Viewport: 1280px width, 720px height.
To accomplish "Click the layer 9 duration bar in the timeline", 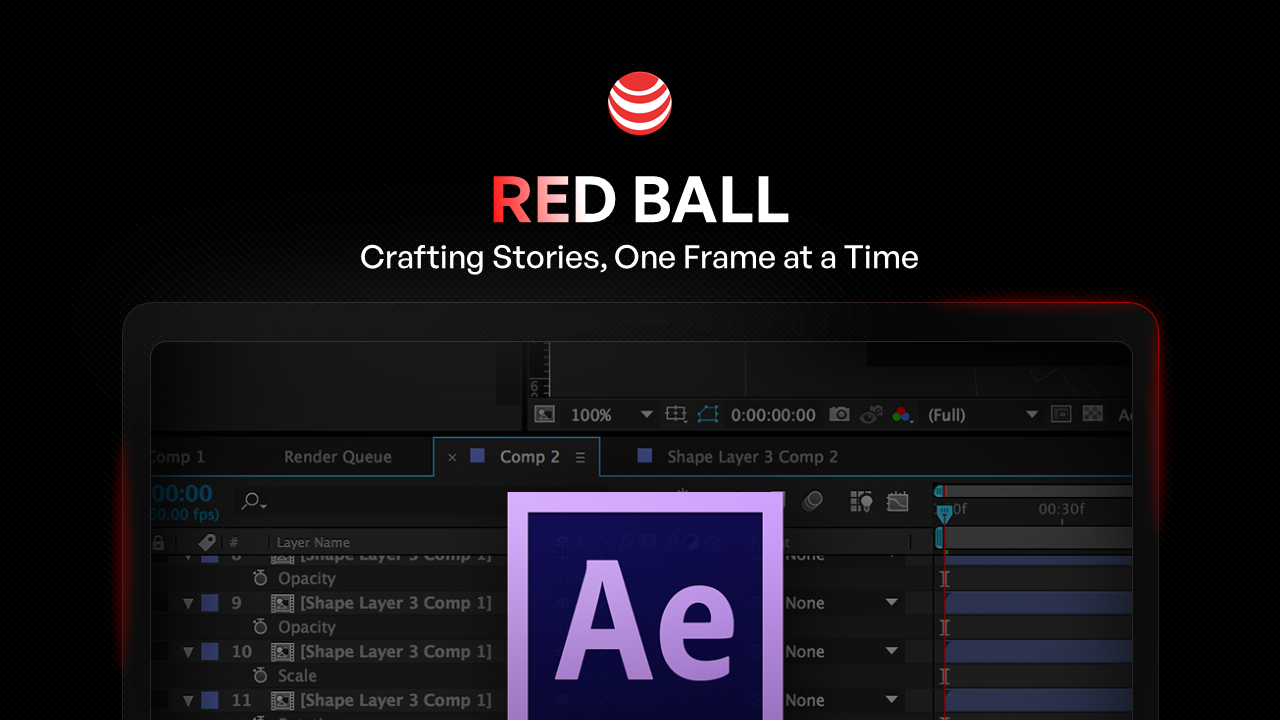I will (x=1038, y=603).
